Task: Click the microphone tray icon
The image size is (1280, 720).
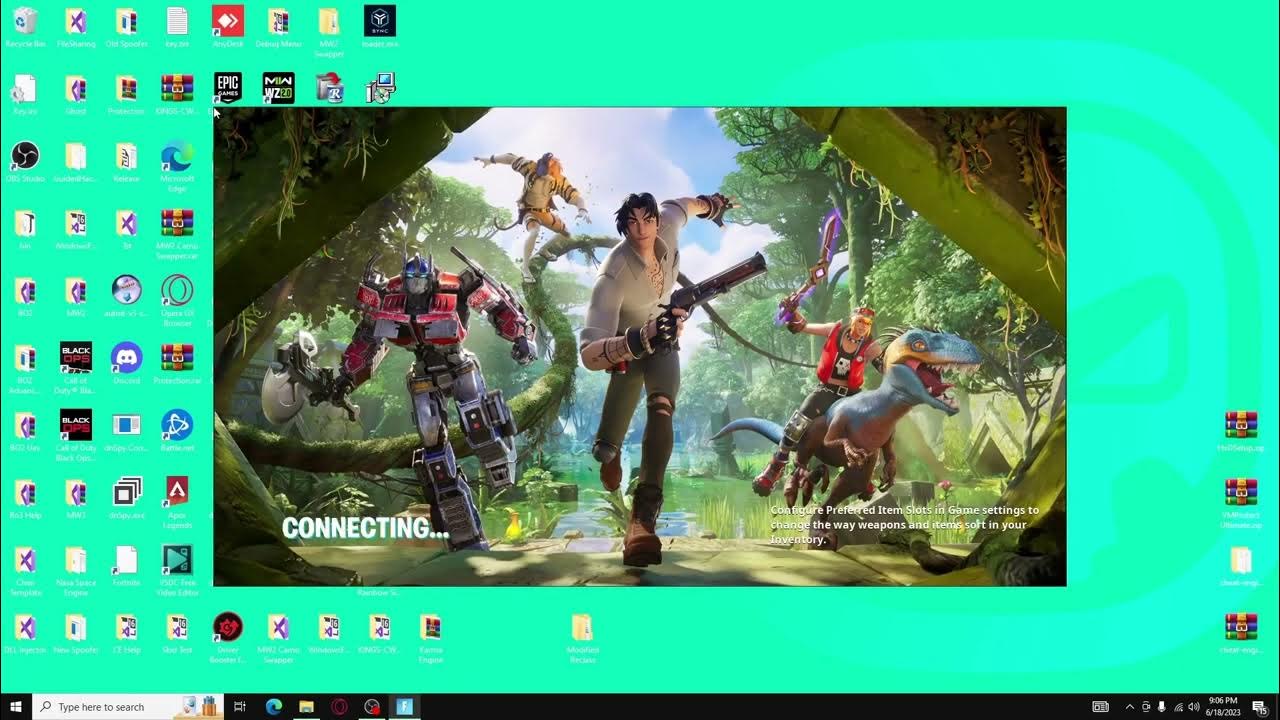Action: tap(1162, 707)
